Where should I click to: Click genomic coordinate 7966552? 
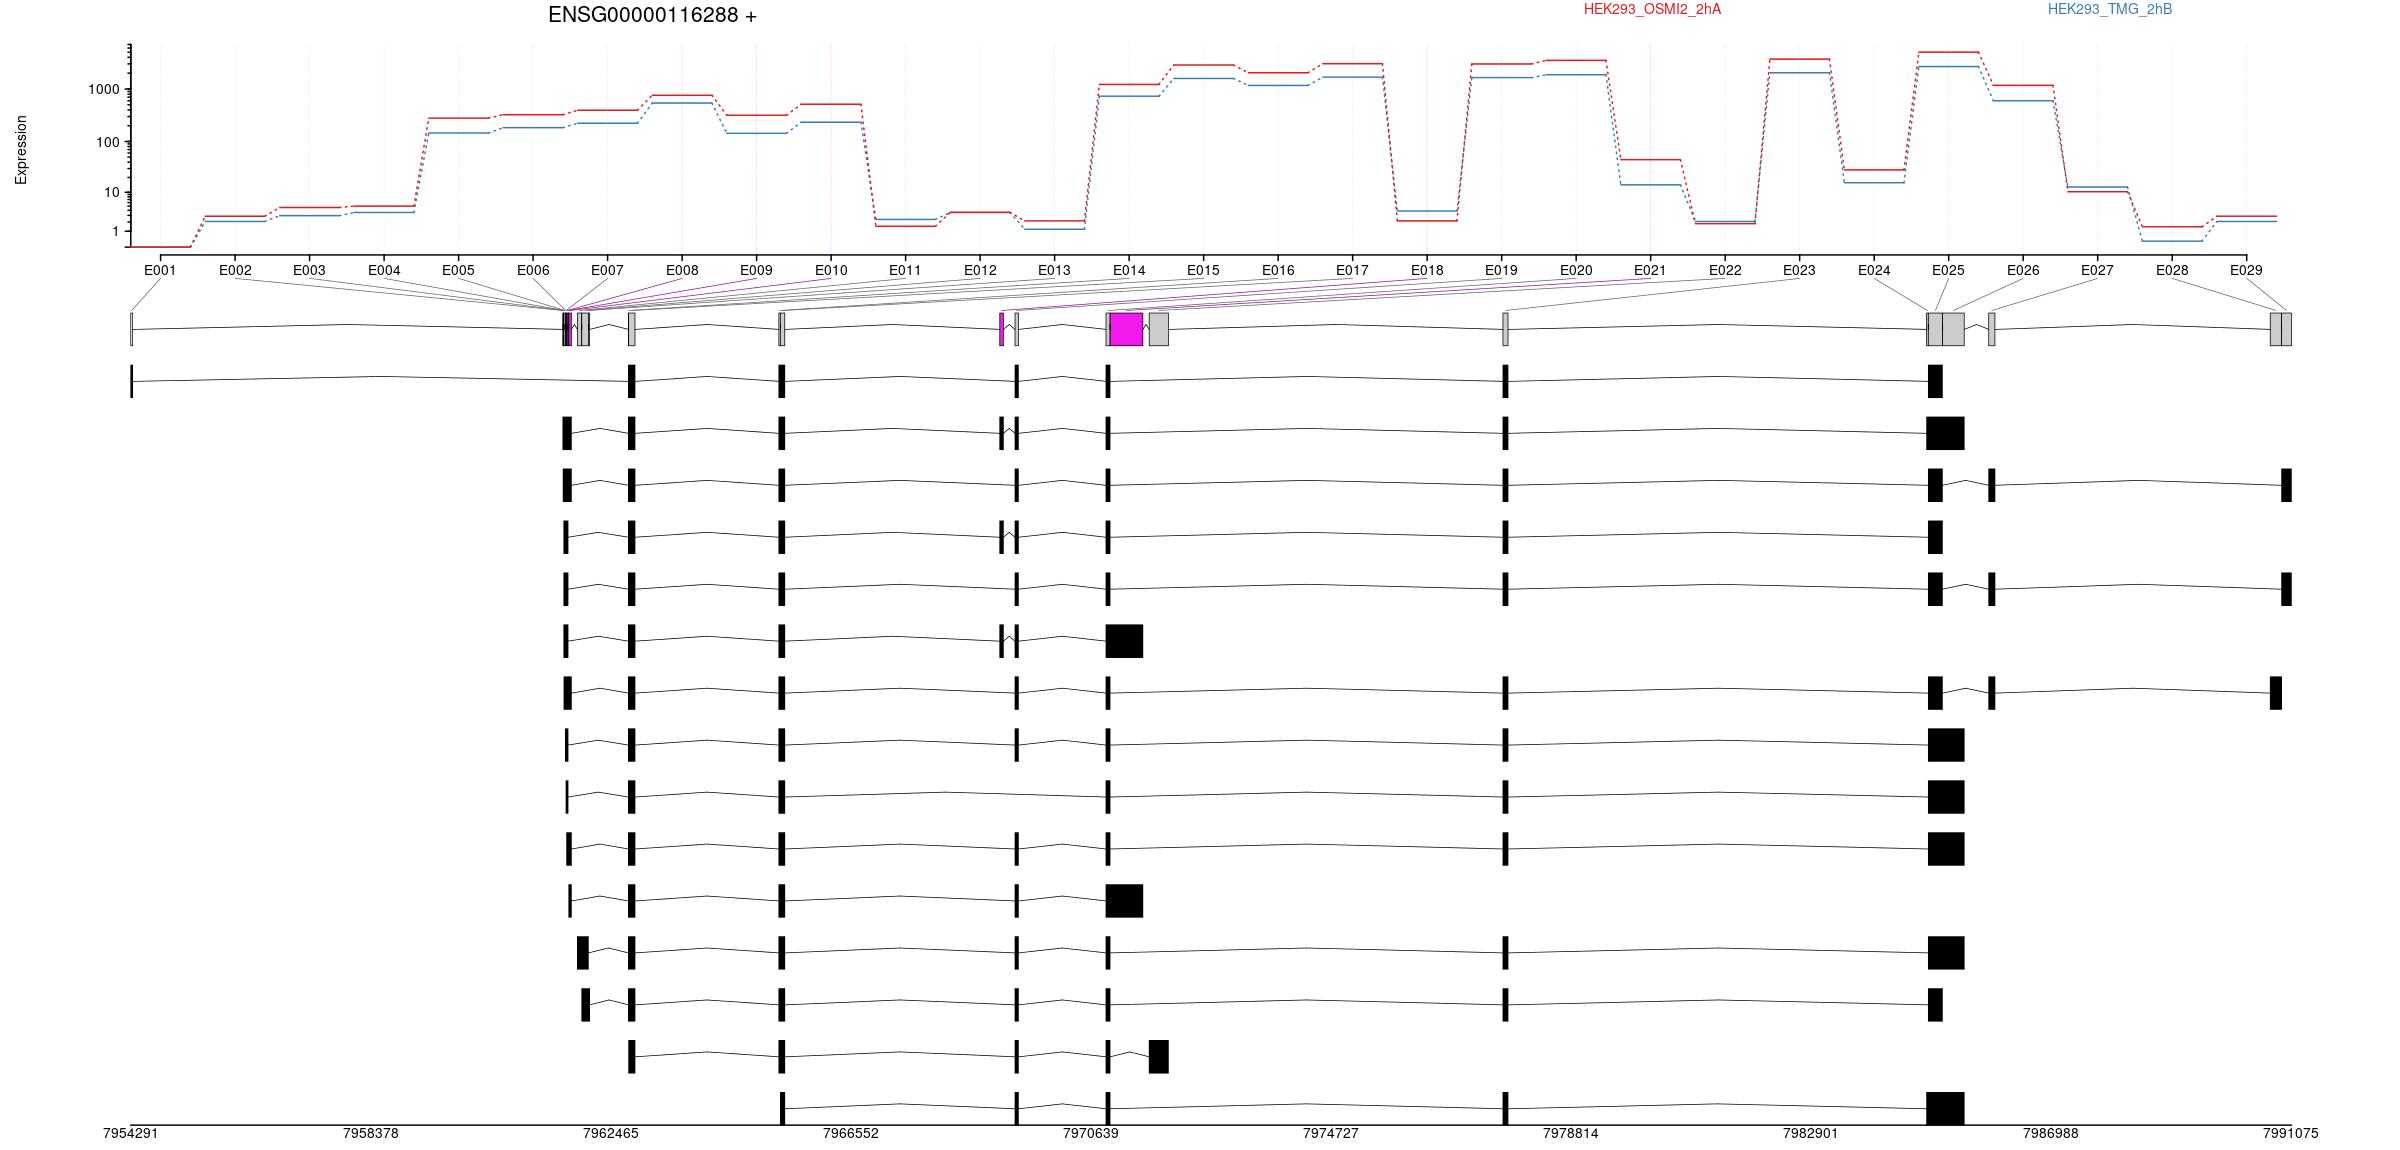tap(851, 1133)
